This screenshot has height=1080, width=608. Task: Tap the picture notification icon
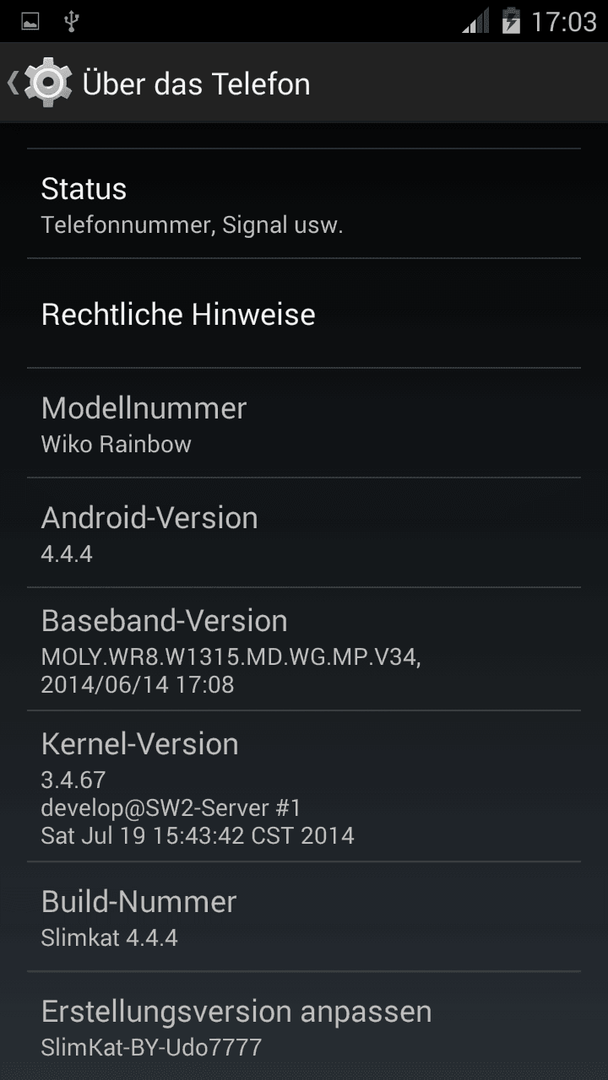pos(30,21)
